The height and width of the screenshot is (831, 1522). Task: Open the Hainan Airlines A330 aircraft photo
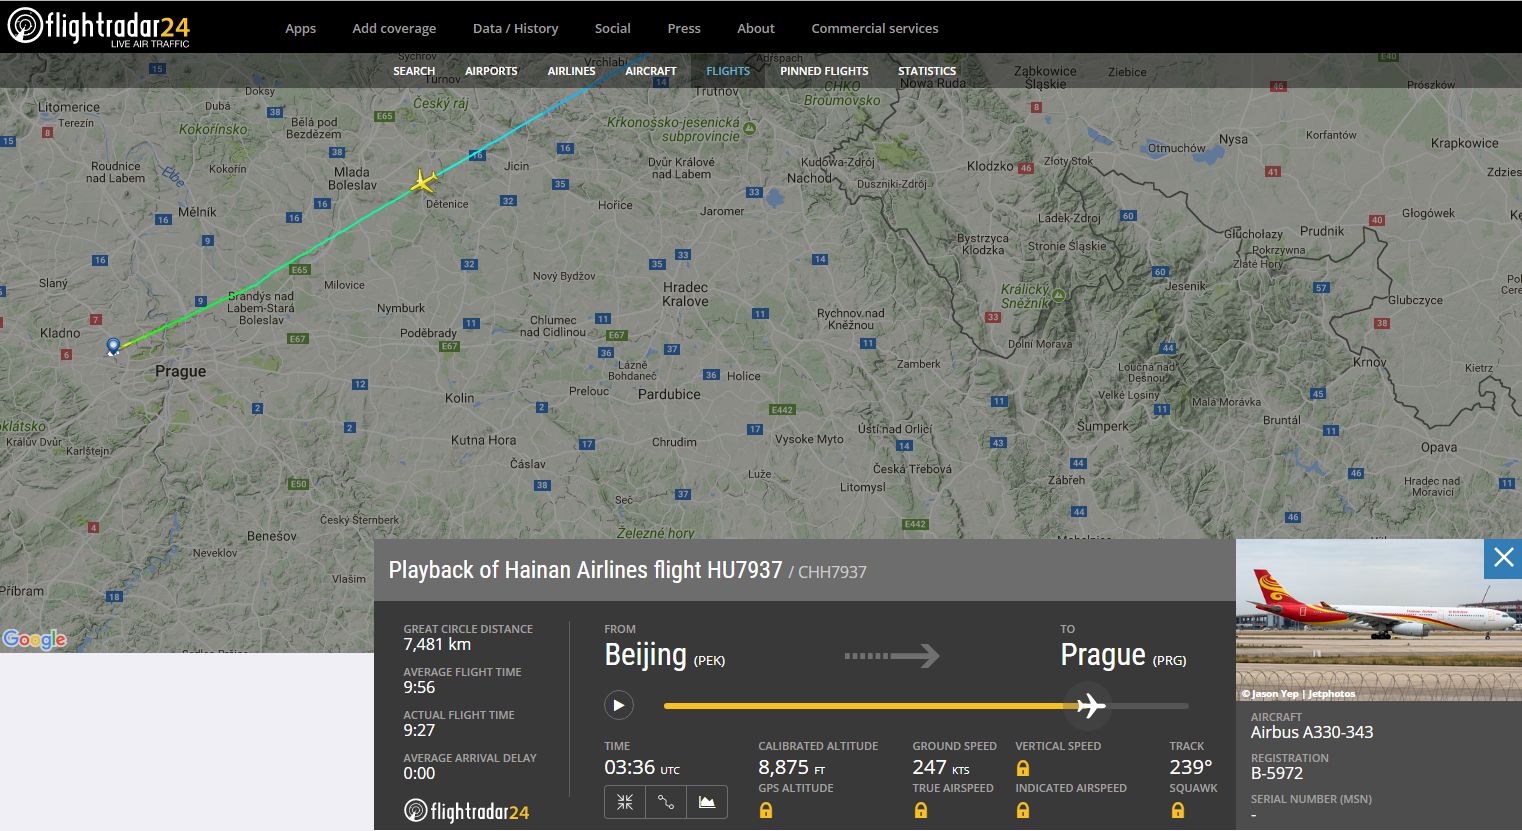(1378, 620)
